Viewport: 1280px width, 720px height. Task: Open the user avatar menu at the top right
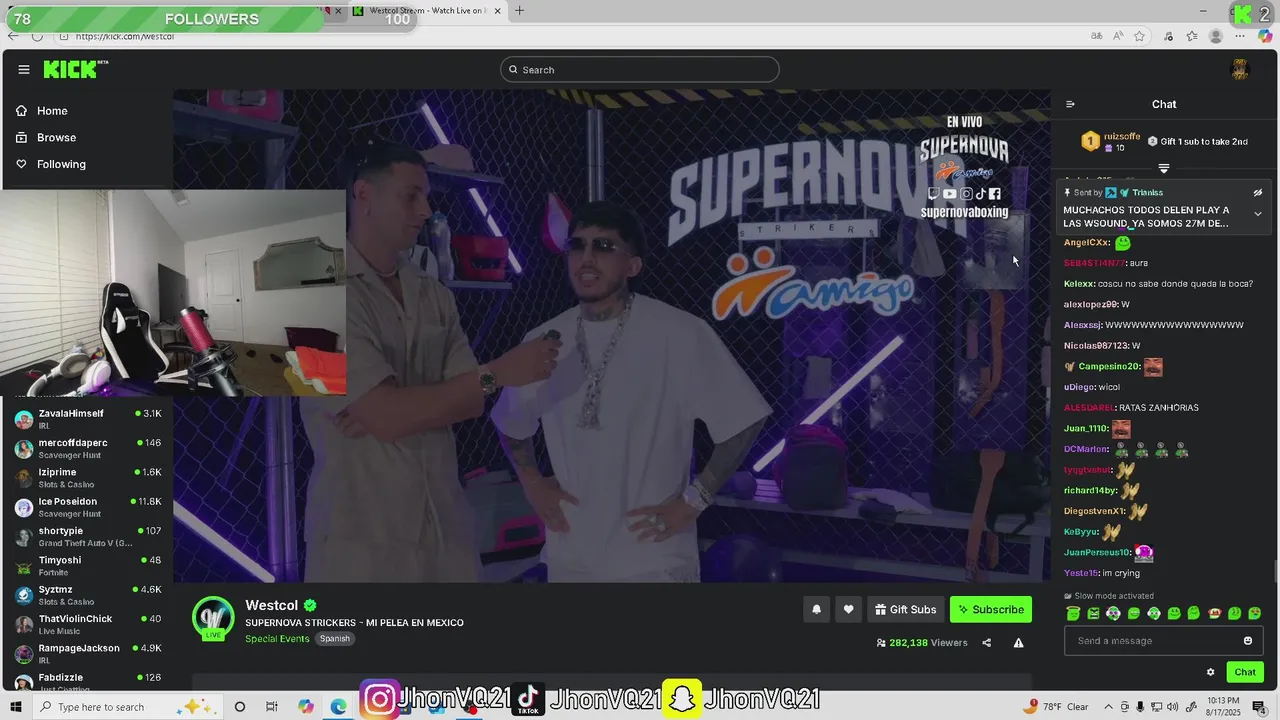1240,69
